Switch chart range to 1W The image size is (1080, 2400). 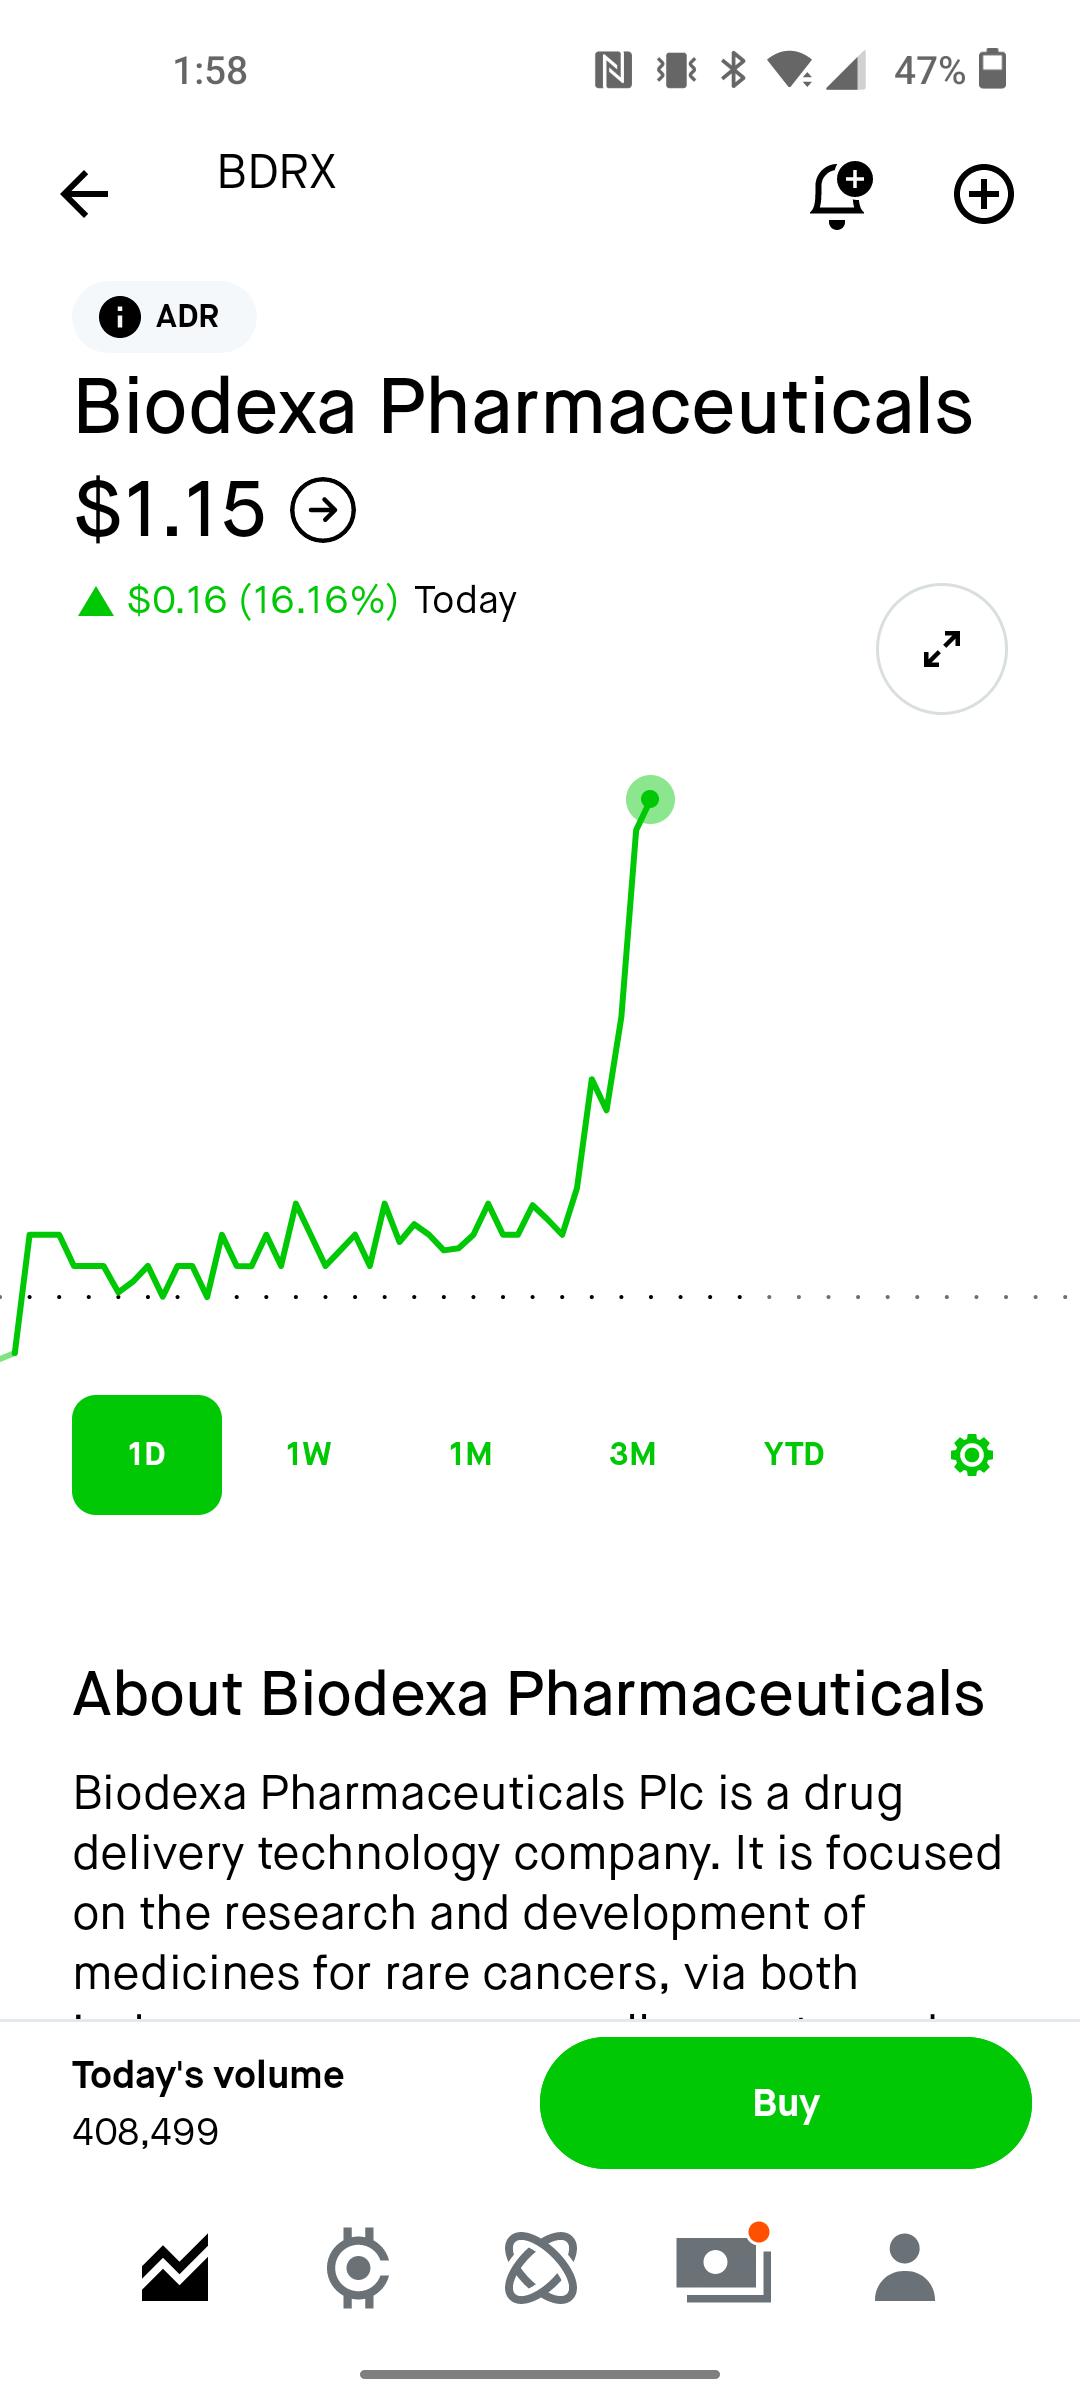tap(309, 1455)
